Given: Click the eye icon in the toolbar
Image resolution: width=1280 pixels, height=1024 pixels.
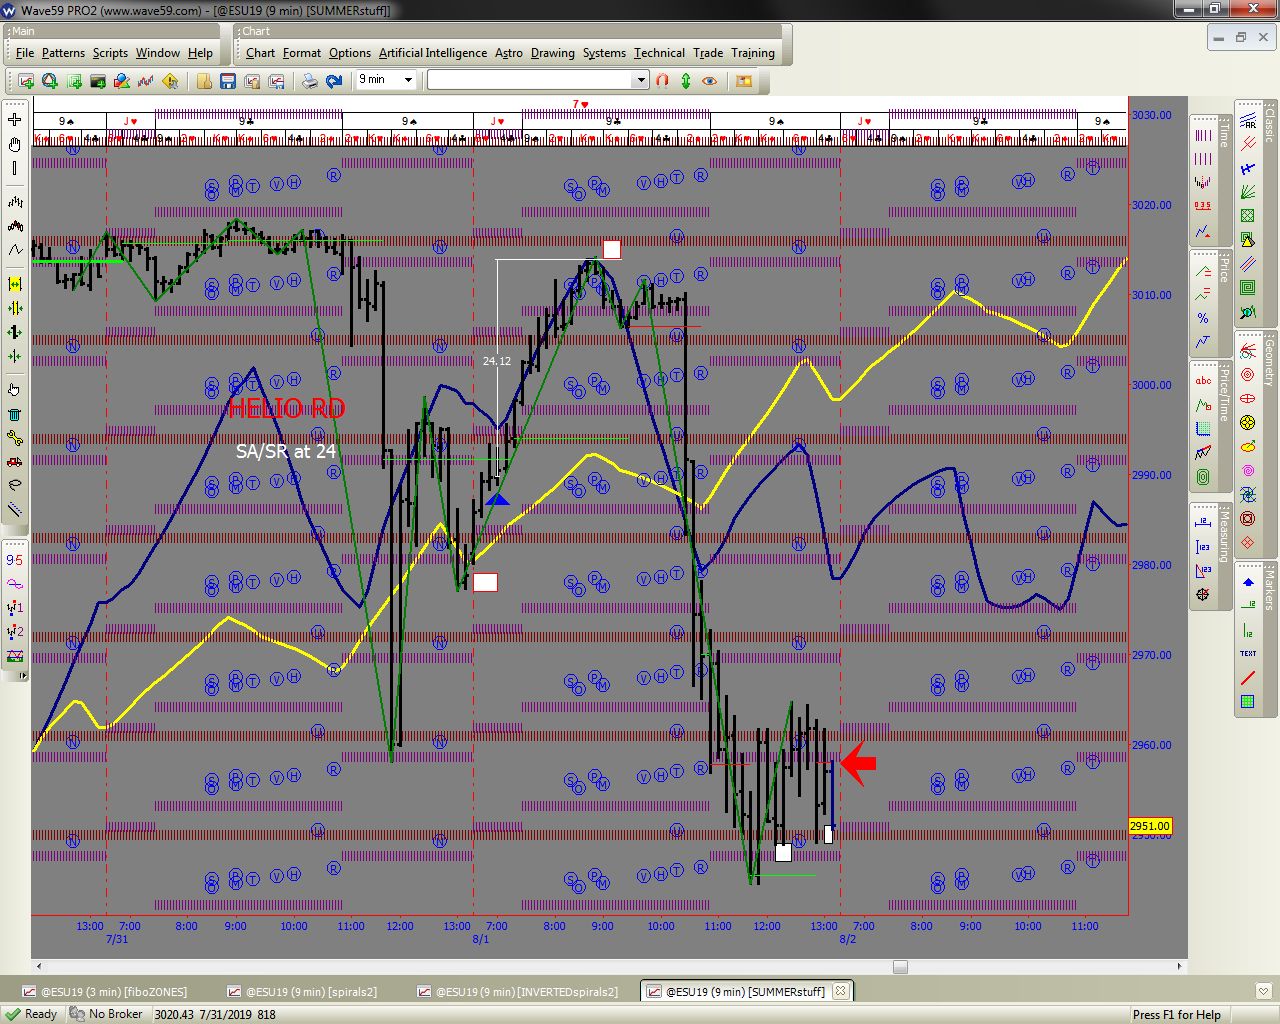Looking at the screenshot, I should [x=710, y=81].
